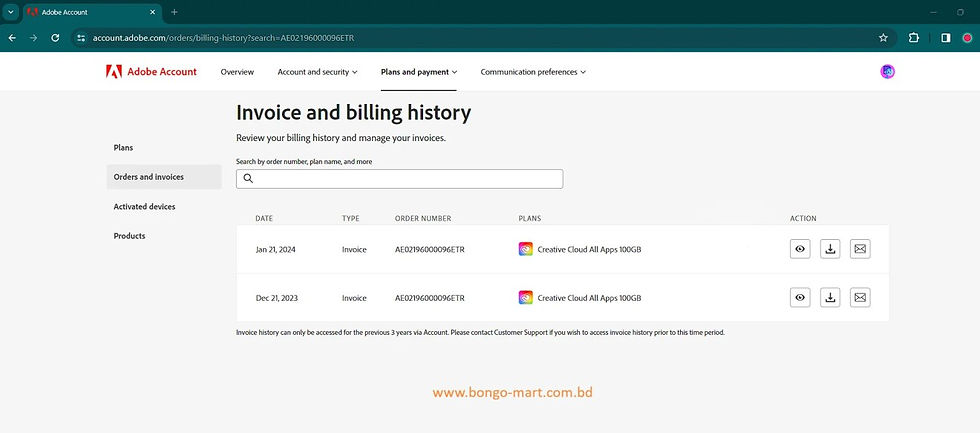Screen dimensions: 980x433
Task: Click Invoice type in Dec 21, 2023 row
Action: [354, 298]
